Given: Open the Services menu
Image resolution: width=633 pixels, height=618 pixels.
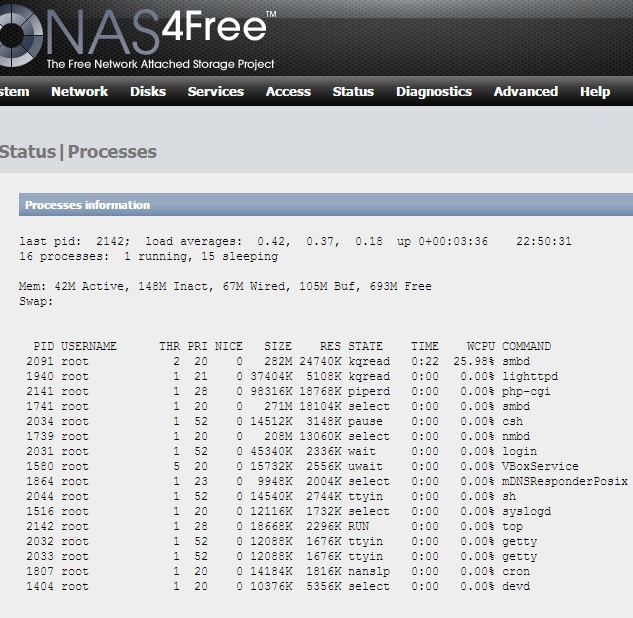Looking at the screenshot, I should (x=216, y=92).
